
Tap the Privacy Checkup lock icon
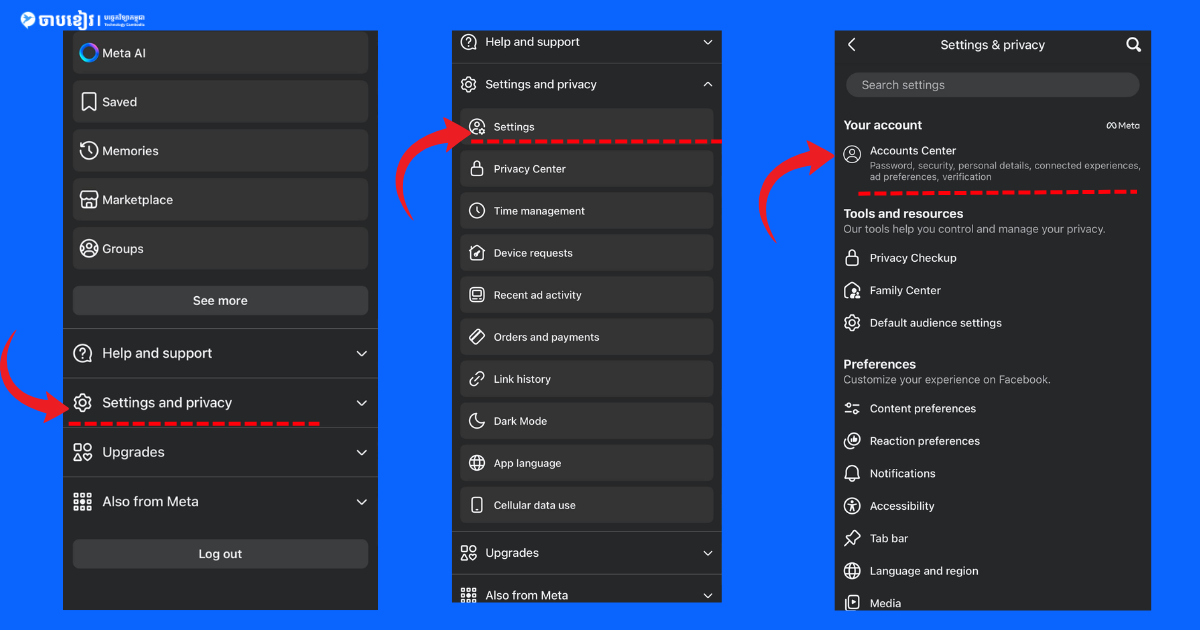coord(852,258)
